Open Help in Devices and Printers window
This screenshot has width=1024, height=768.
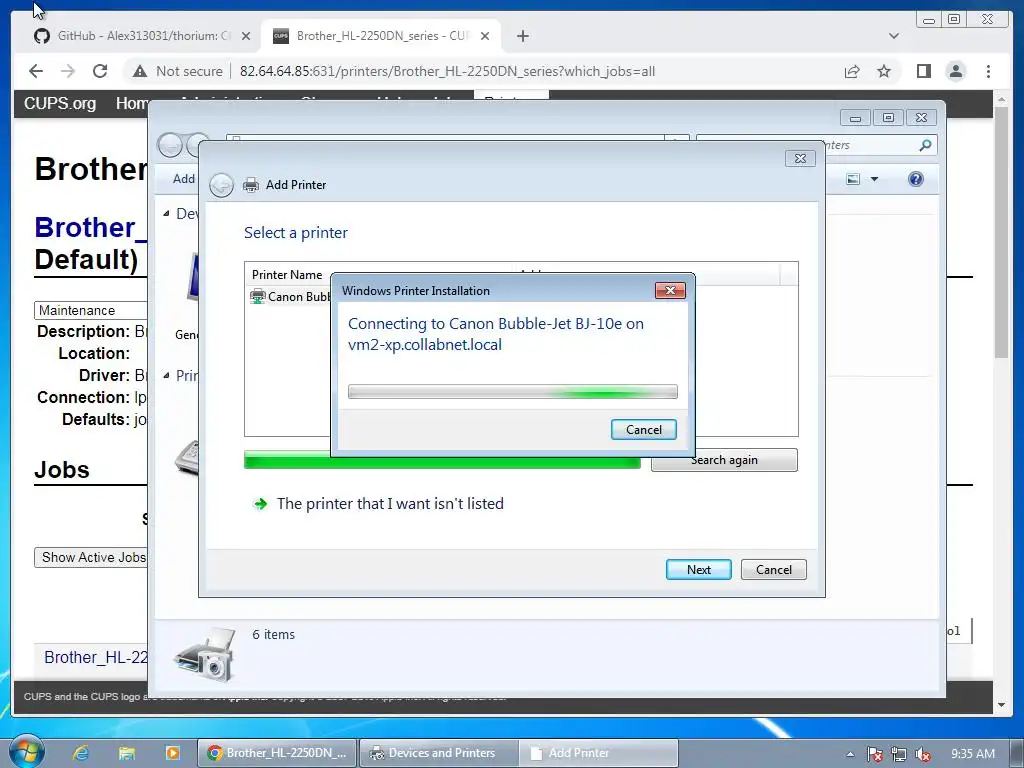pos(916,179)
